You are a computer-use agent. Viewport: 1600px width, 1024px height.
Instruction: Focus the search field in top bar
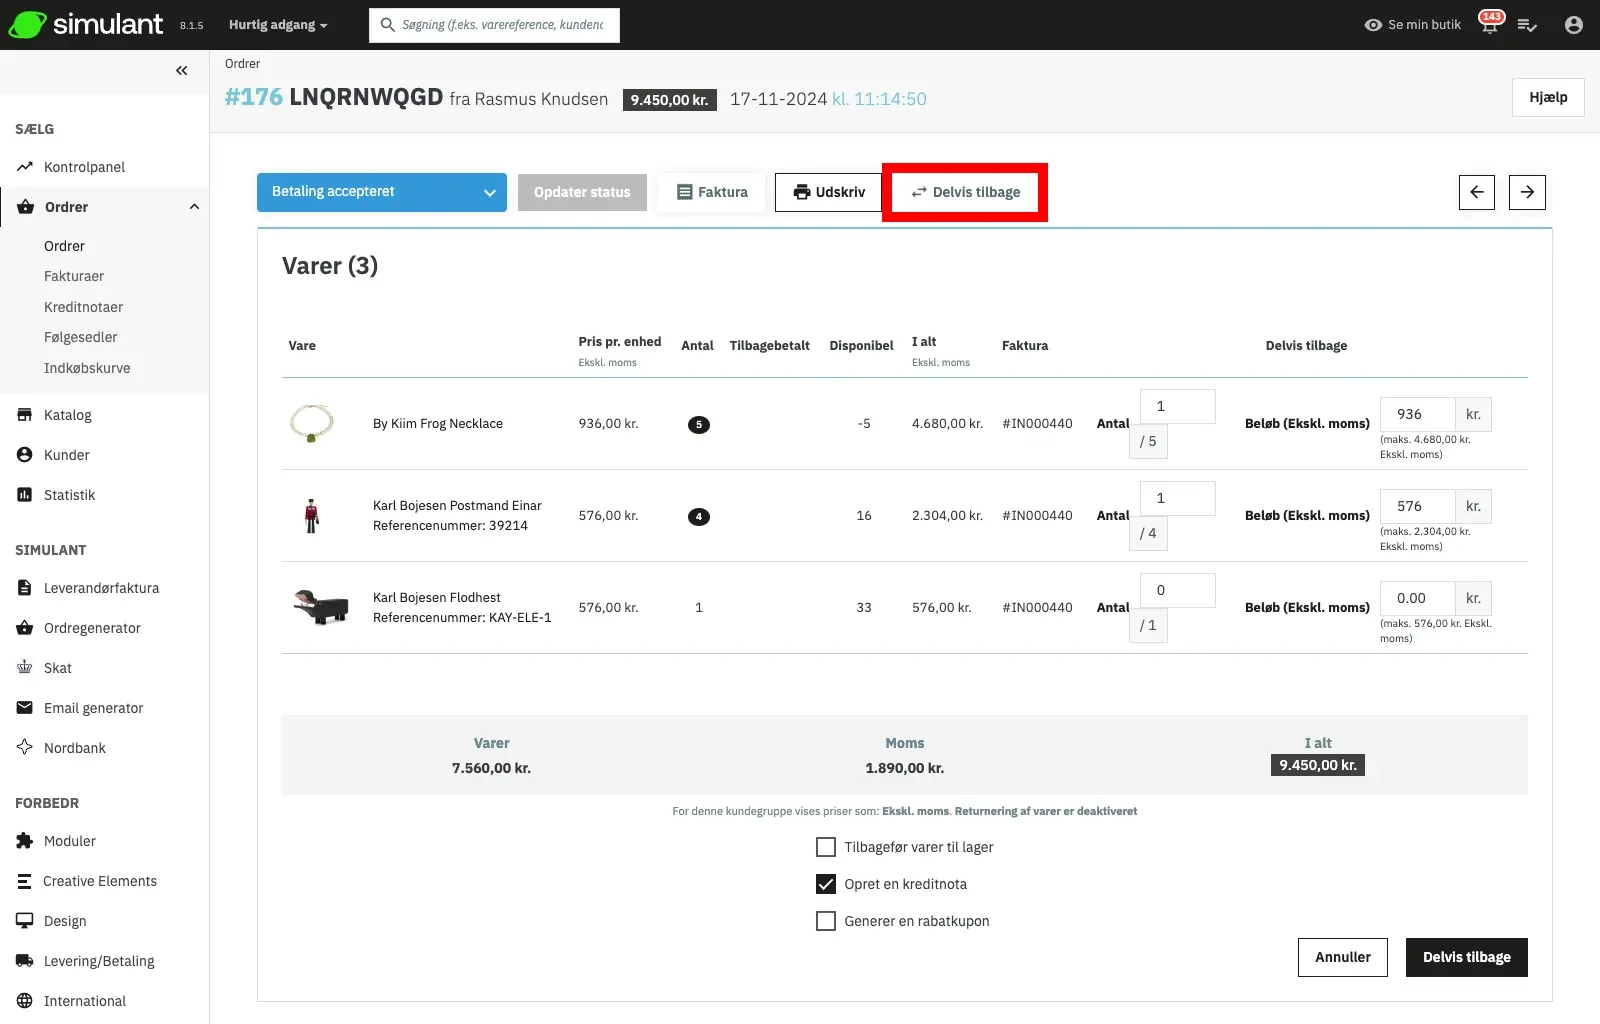click(x=502, y=25)
